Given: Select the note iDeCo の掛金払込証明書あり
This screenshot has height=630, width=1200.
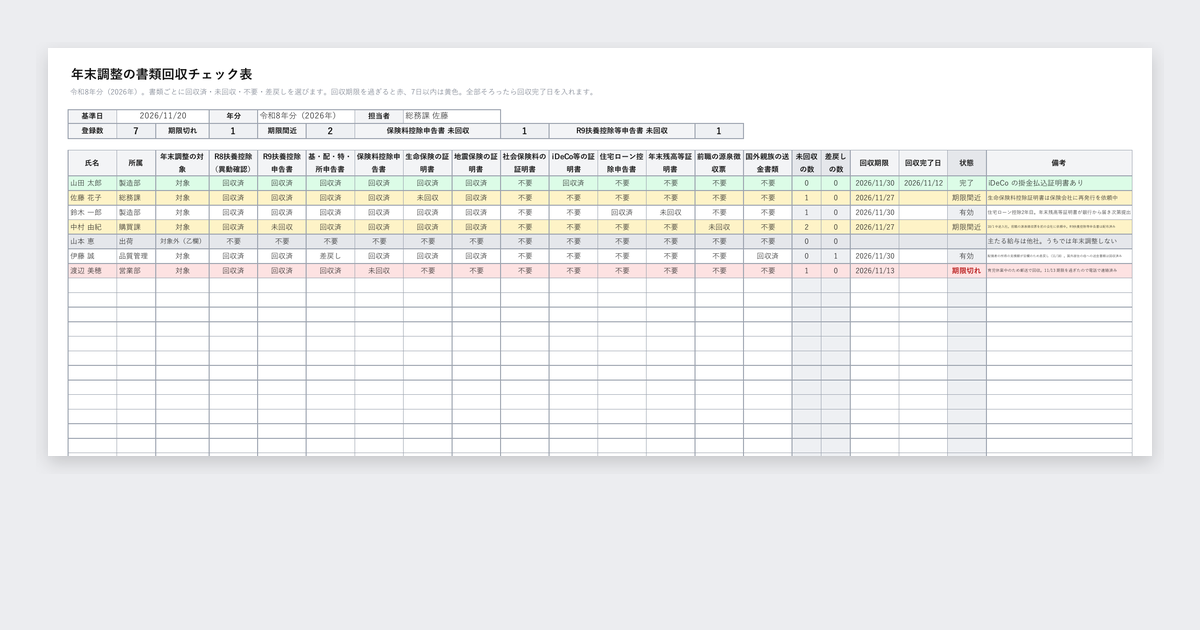Looking at the screenshot, I should click(x=1059, y=183).
